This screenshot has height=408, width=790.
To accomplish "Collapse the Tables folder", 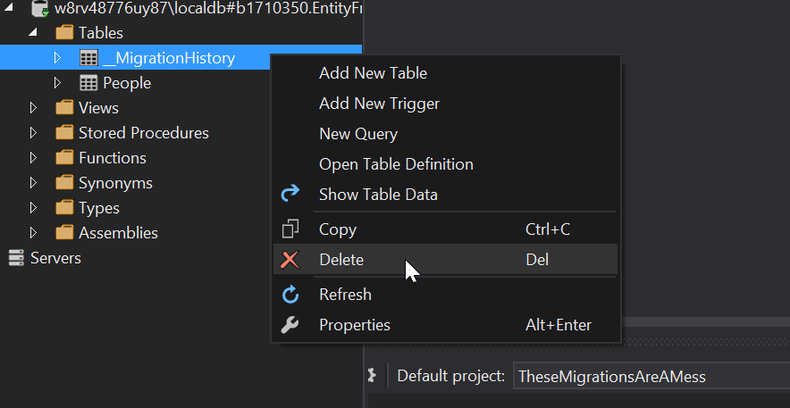I will (x=33, y=32).
